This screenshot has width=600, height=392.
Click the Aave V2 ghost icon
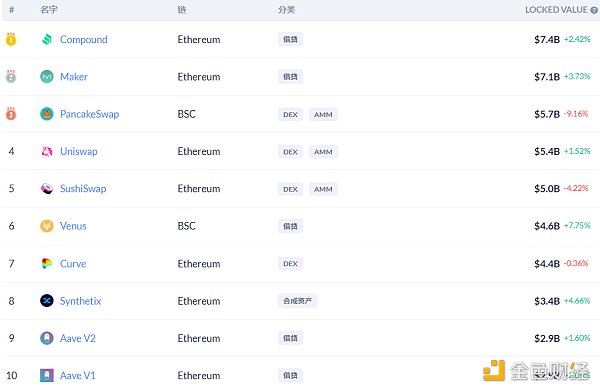click(47, 338)
